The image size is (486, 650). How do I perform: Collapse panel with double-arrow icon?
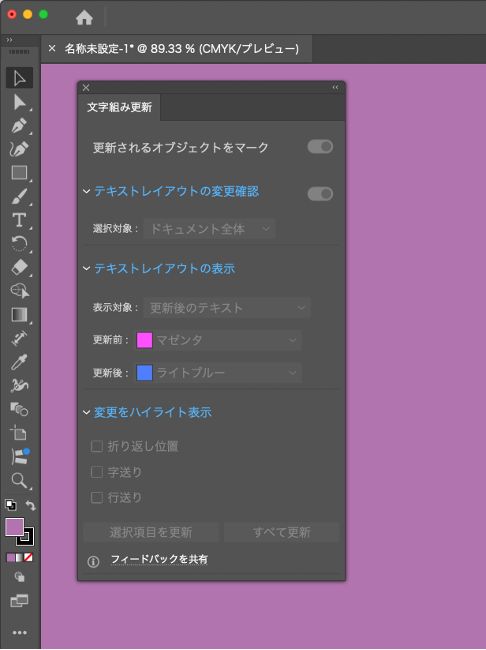click(335, 87)
